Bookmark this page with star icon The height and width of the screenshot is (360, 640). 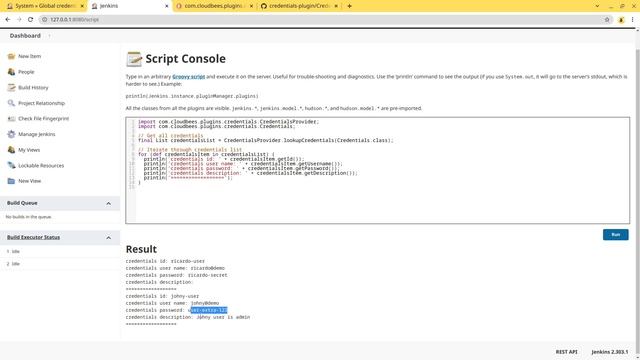pyautogui.click(x=607, y=19)
